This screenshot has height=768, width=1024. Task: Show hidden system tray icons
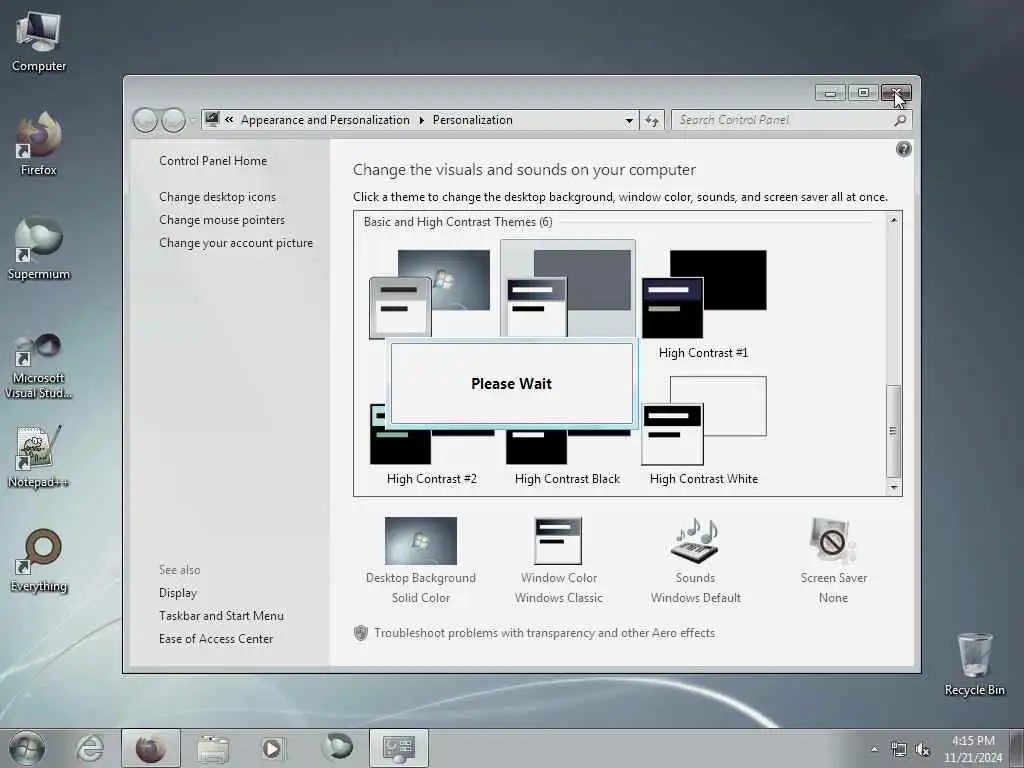click(874, 749)
